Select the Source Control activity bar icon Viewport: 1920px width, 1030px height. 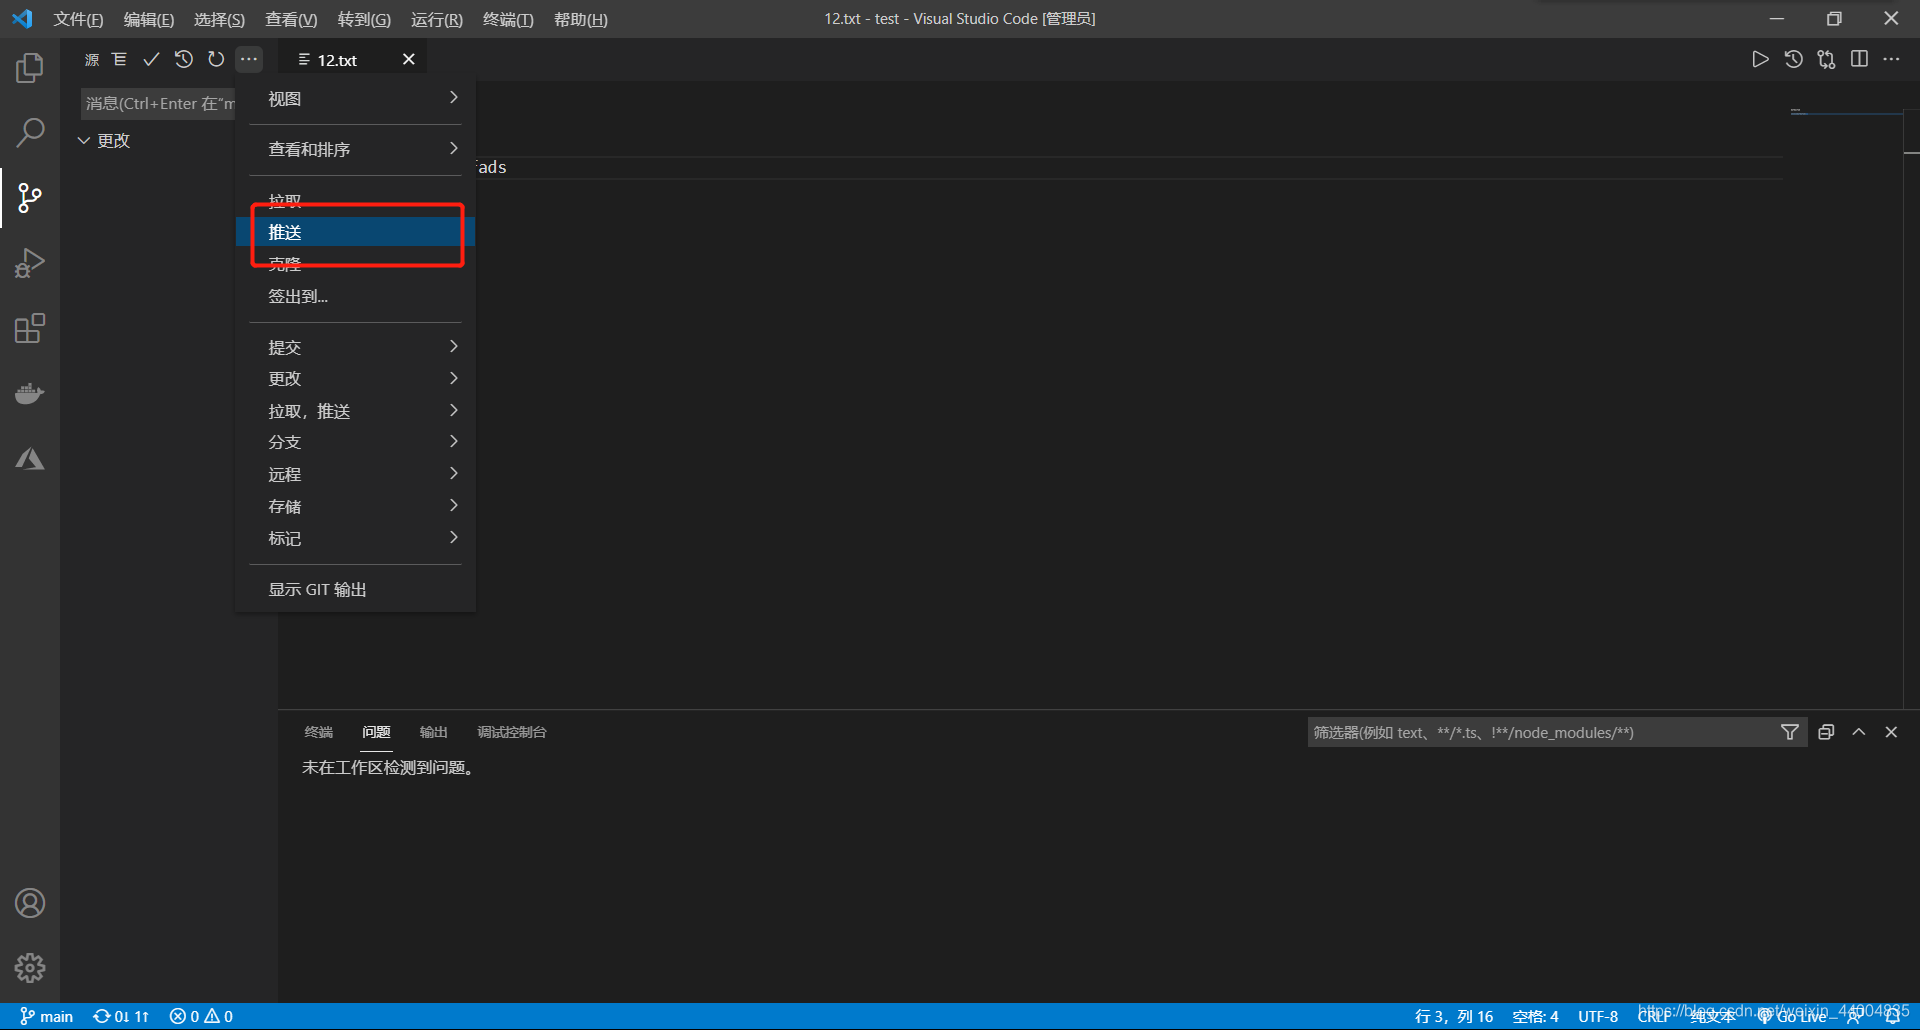point(30,198)
